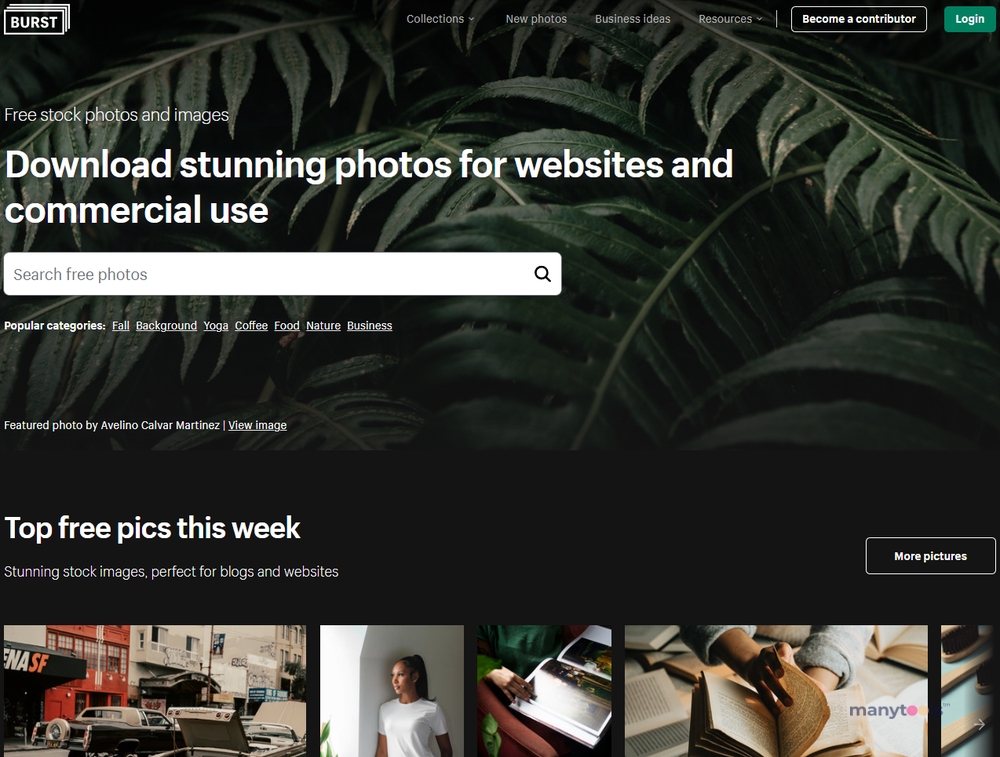Open the vintage car street photo
The height and width of the screenshot is (757, 1000).
pyautogui.click(x=155, y=691)
